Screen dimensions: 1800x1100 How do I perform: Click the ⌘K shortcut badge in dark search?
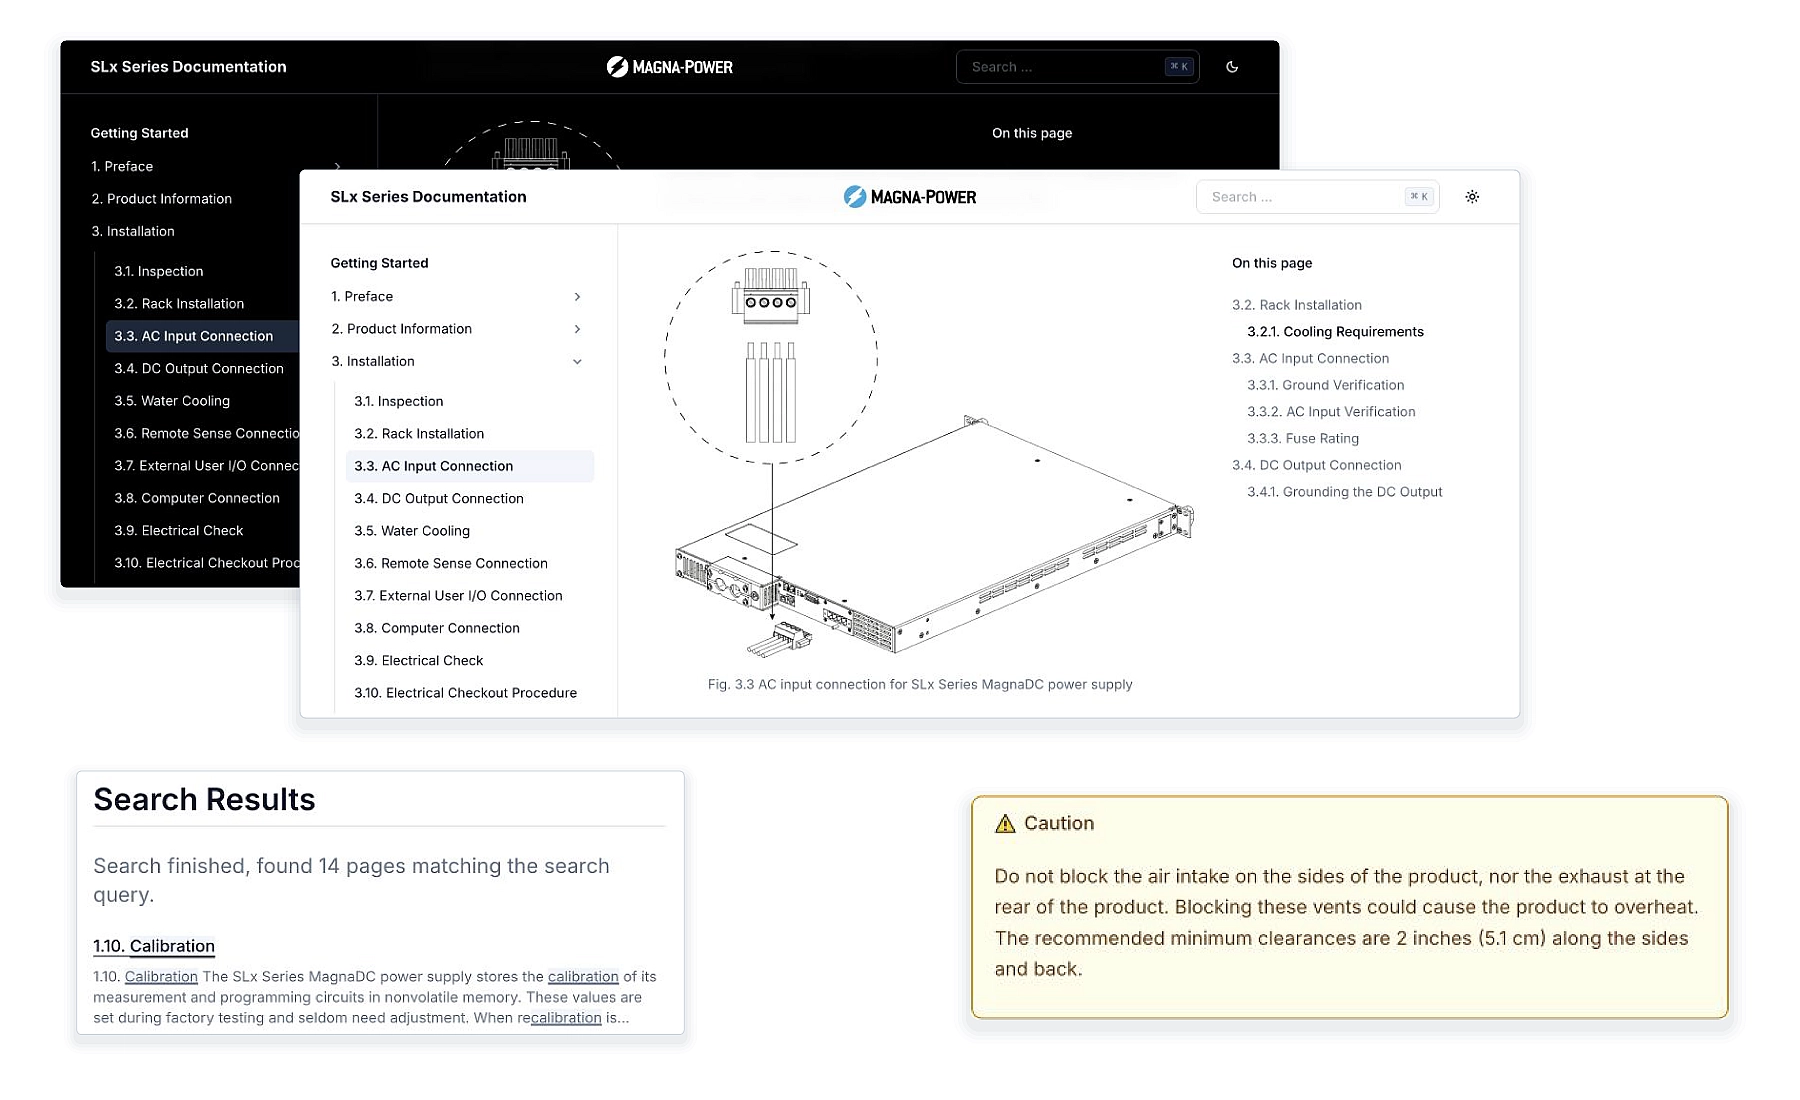click(1179, 67)
